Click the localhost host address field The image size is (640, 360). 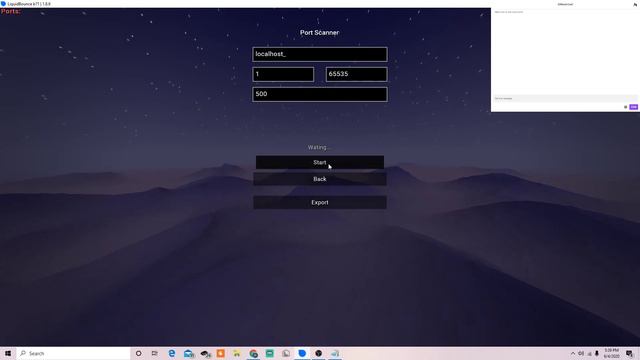pyautogui.click(x=320, y=54)
